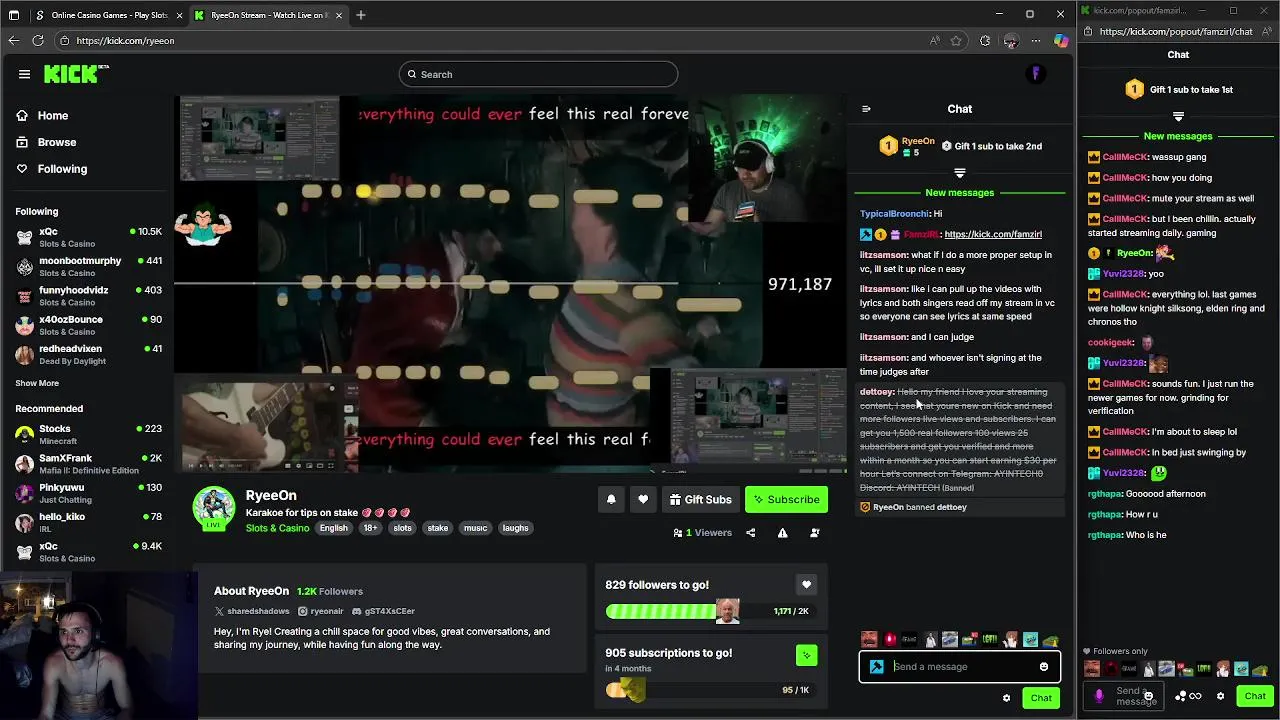The height and width of the screenshot is (720, 1280).
Task: Open redheadvixen channel in sidebar
Action: tap(89, 354)
